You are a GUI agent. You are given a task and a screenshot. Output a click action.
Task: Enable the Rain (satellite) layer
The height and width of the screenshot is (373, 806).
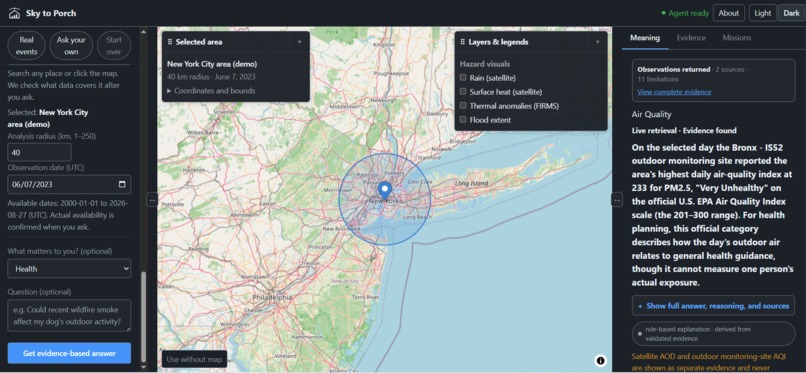tap(463, 78)
